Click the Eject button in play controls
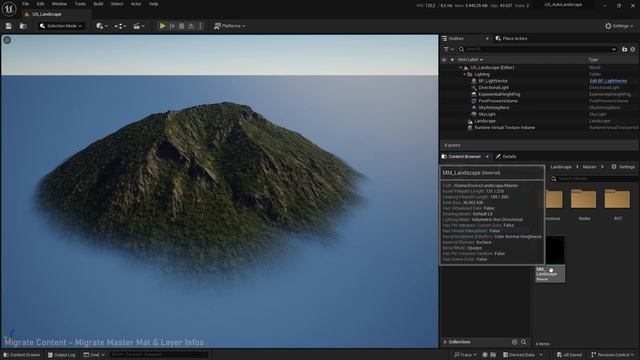The image size is (640, 360). (191, 26)
